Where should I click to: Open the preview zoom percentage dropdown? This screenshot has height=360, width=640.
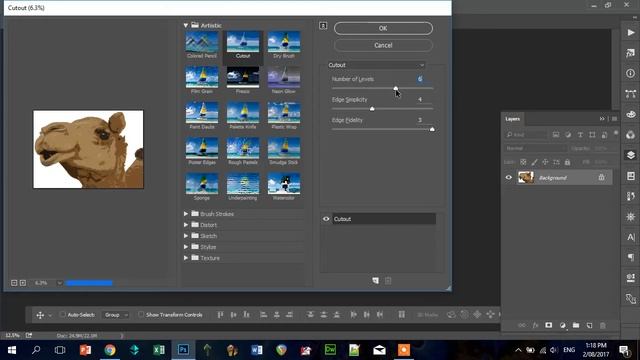pos(59,283)
